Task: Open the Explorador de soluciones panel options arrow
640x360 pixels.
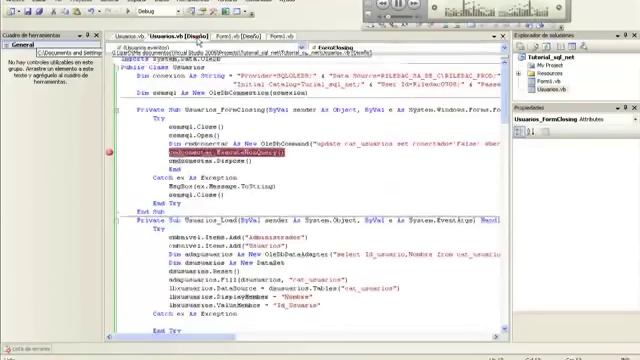Action: pos(618,36)
